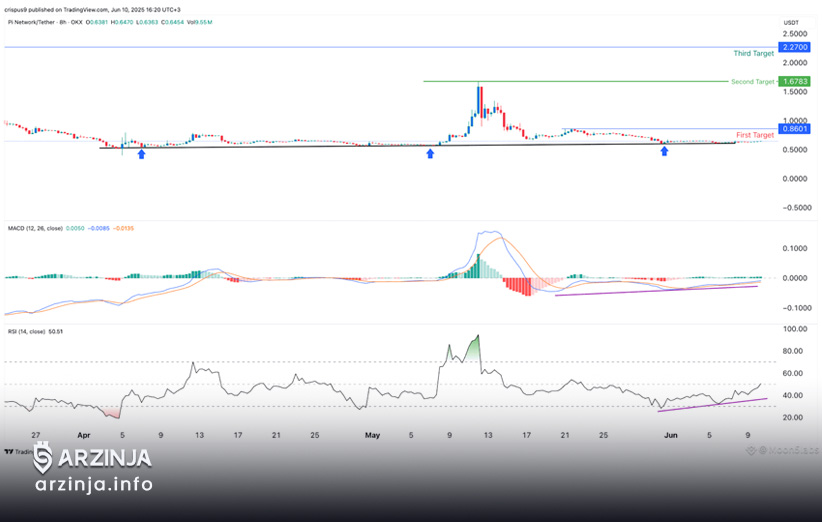Viewport: 822px width, 522px height.
Task: Click the Pi Network/Tether symbol title
Action: click(31, 23)
